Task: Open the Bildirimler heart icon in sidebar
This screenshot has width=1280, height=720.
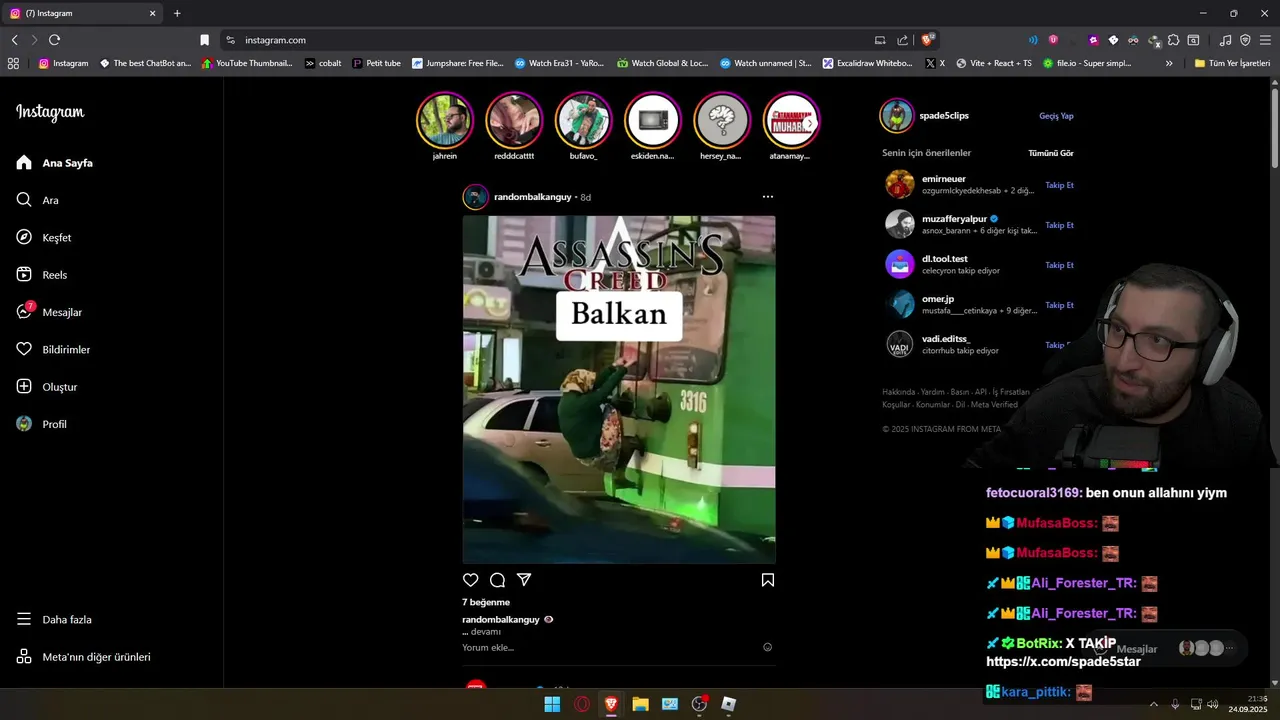Action: [24, 349]
